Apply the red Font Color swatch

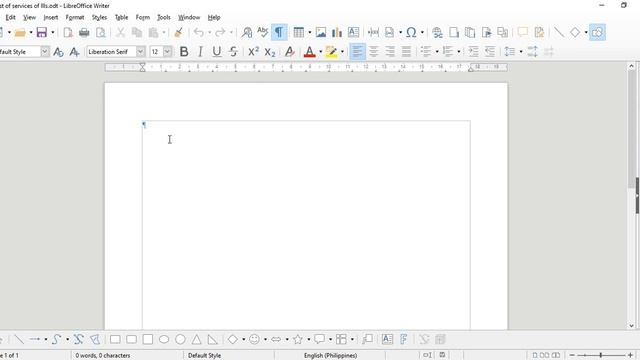tap(310, 52)
